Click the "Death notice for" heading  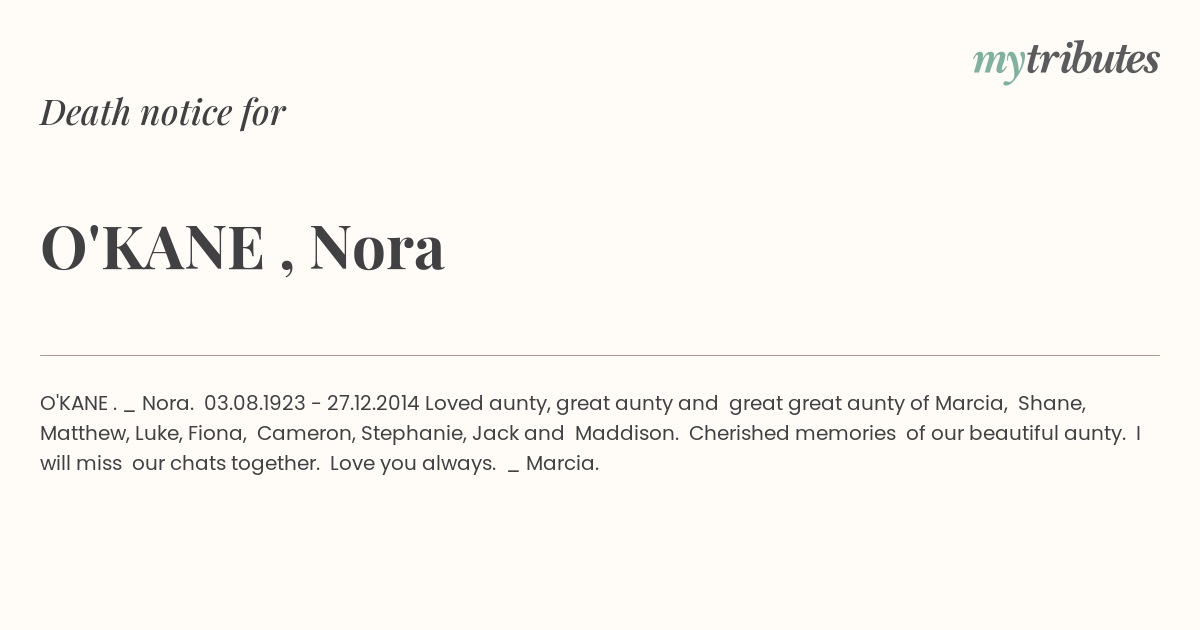tap(163, 112)
